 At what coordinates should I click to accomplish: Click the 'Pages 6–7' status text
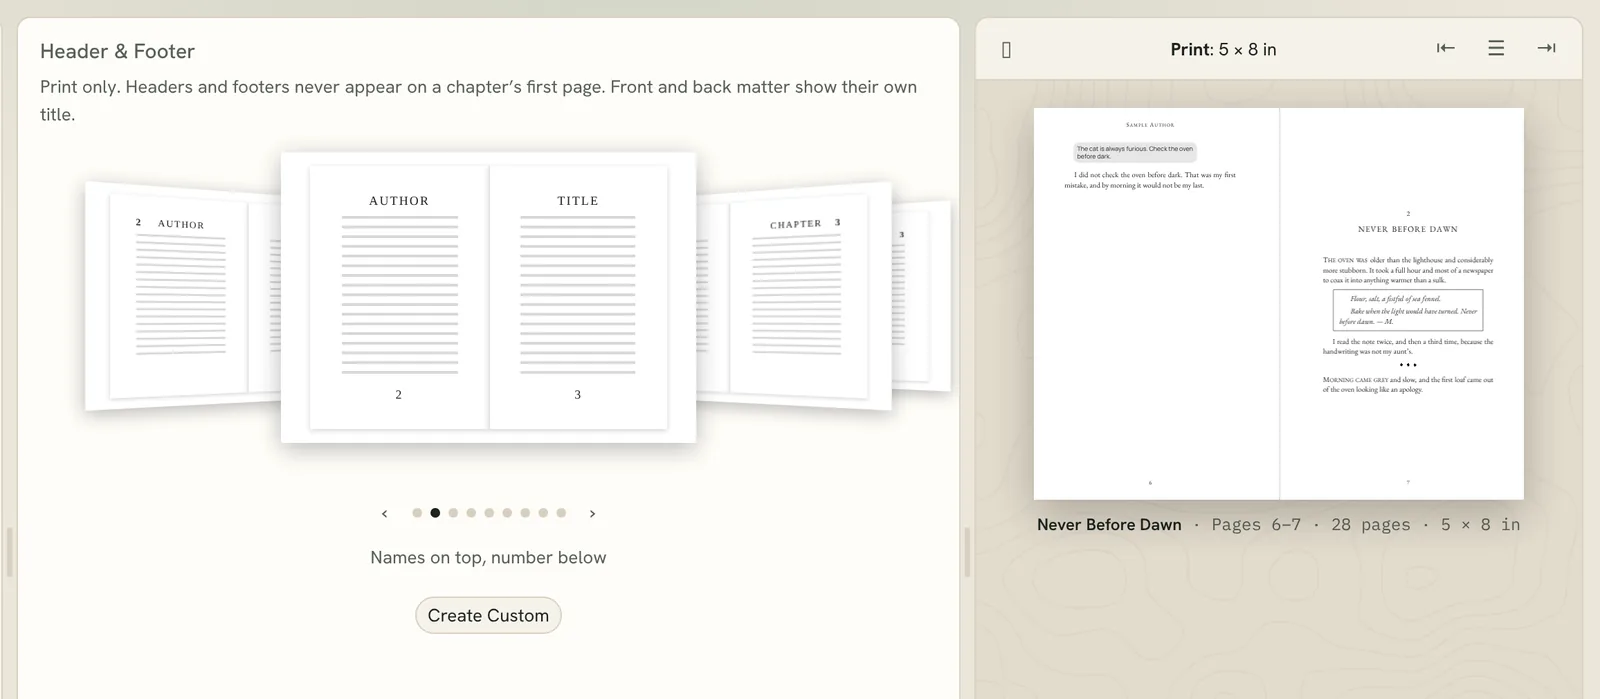(1256, 524)
